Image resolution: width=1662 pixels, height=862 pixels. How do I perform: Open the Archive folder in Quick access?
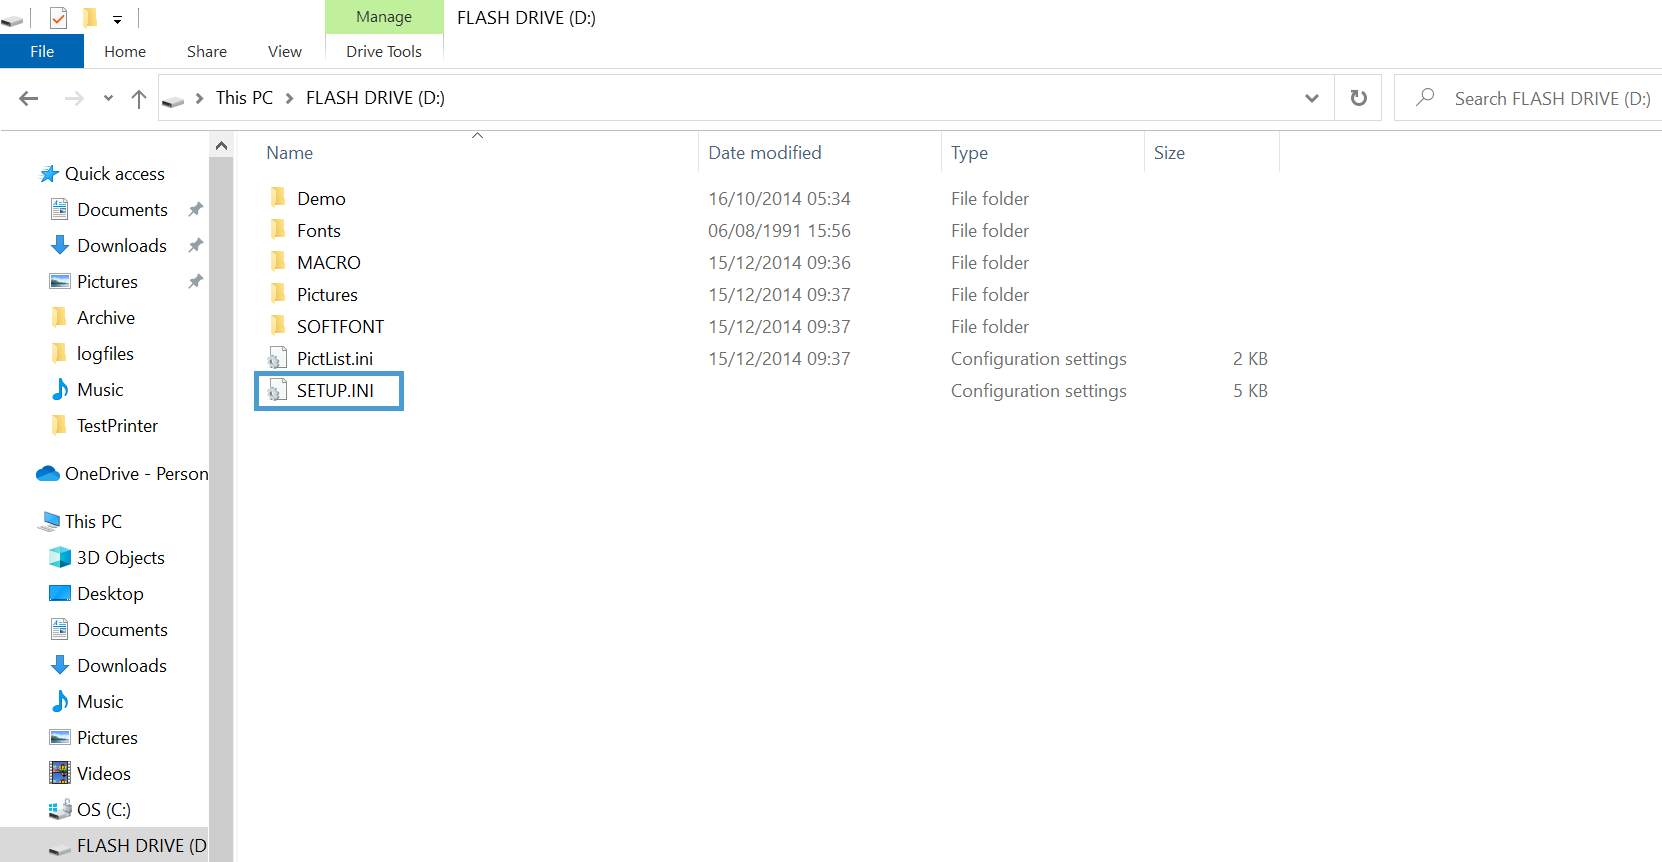pos(106,318)
